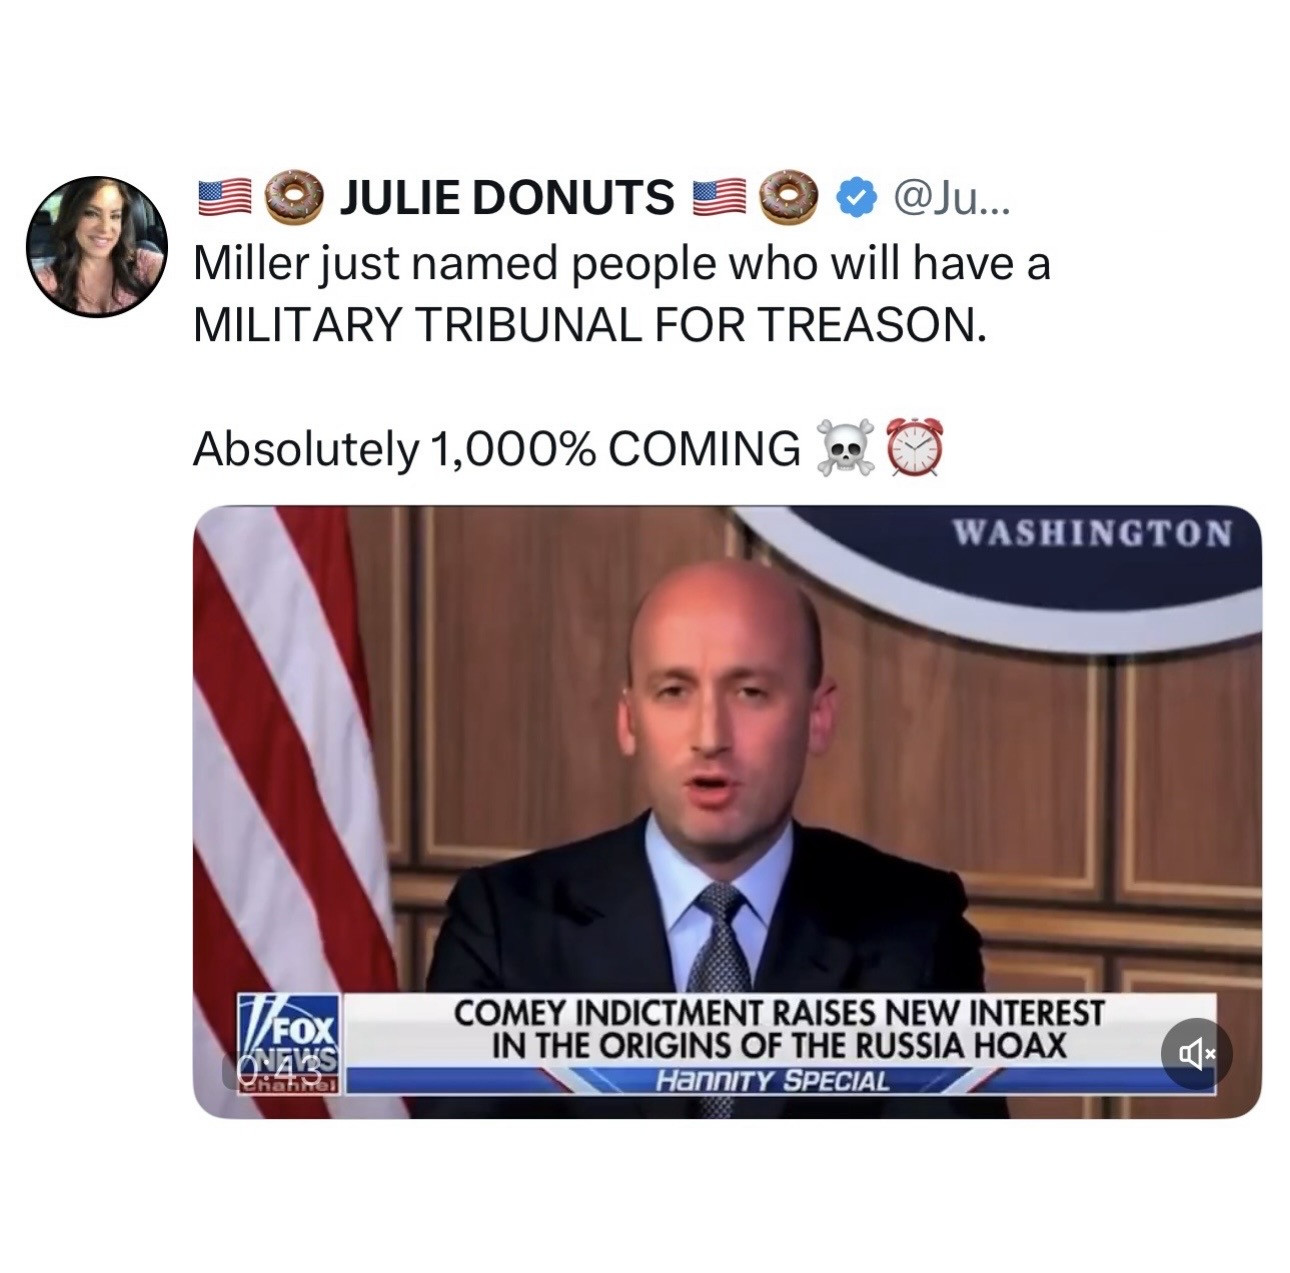This screenshot has height=1273, width=1290.
Task: Unmute the video using the speaker icon
Action: pyautogui.click(x=1196, y=1053)
